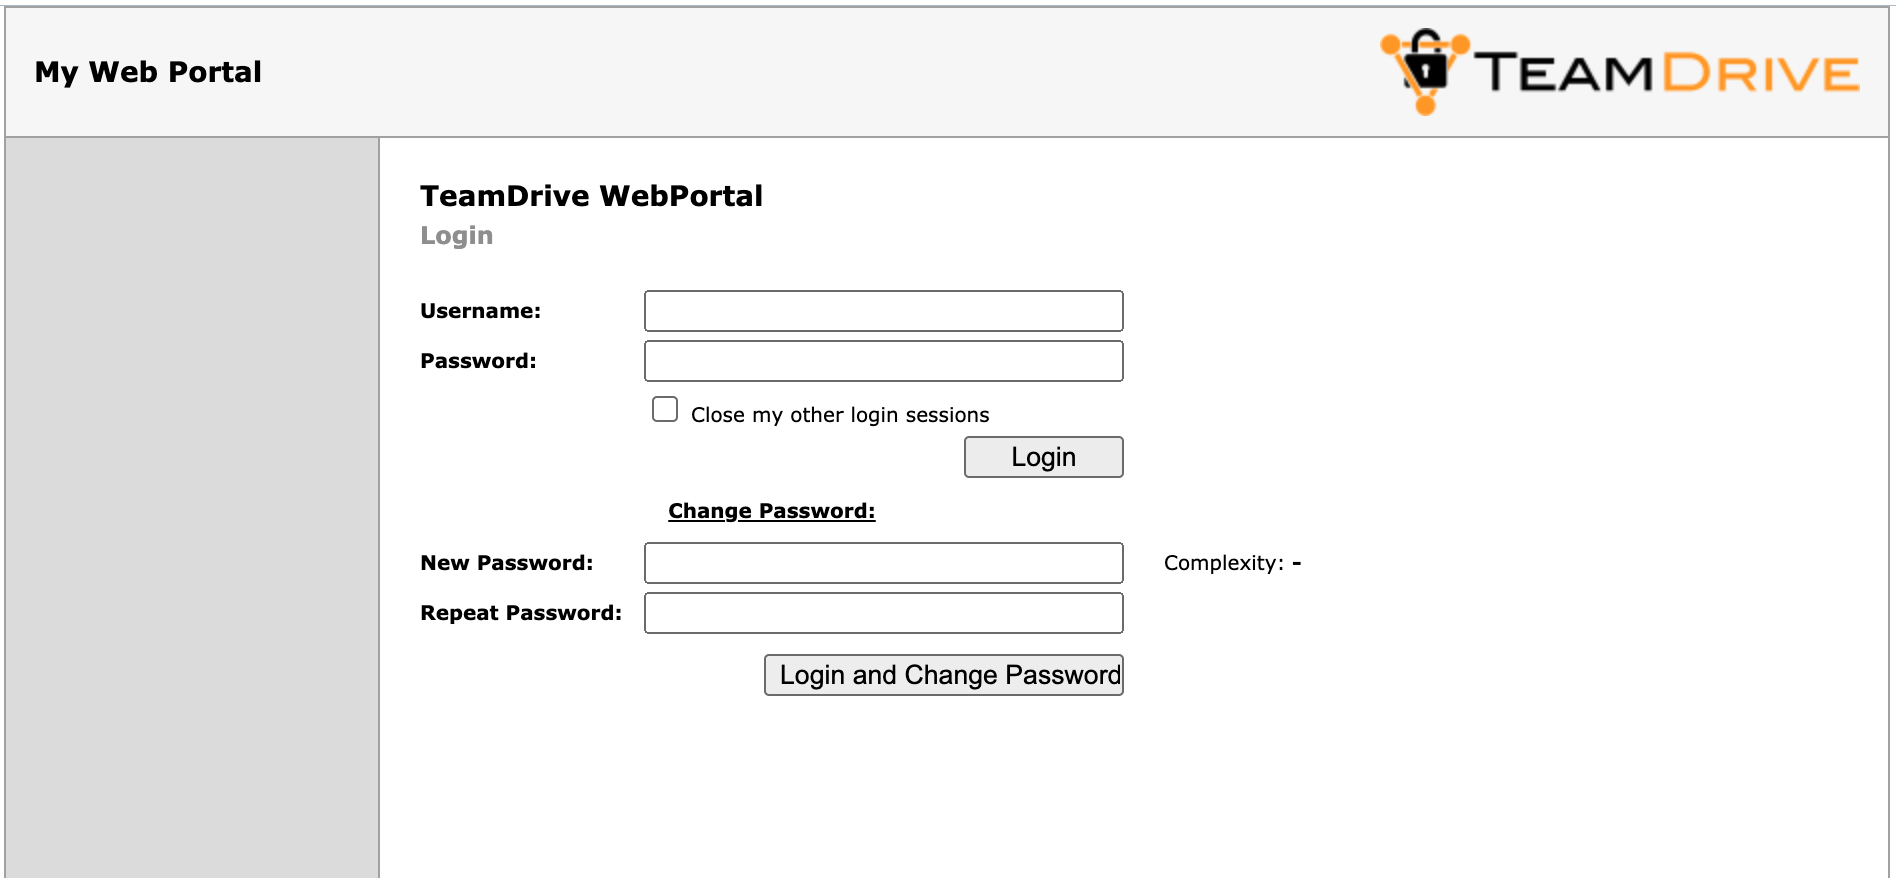Click the My Web Portal title
The image size is (1896, 878).
[x=148, y=72]
